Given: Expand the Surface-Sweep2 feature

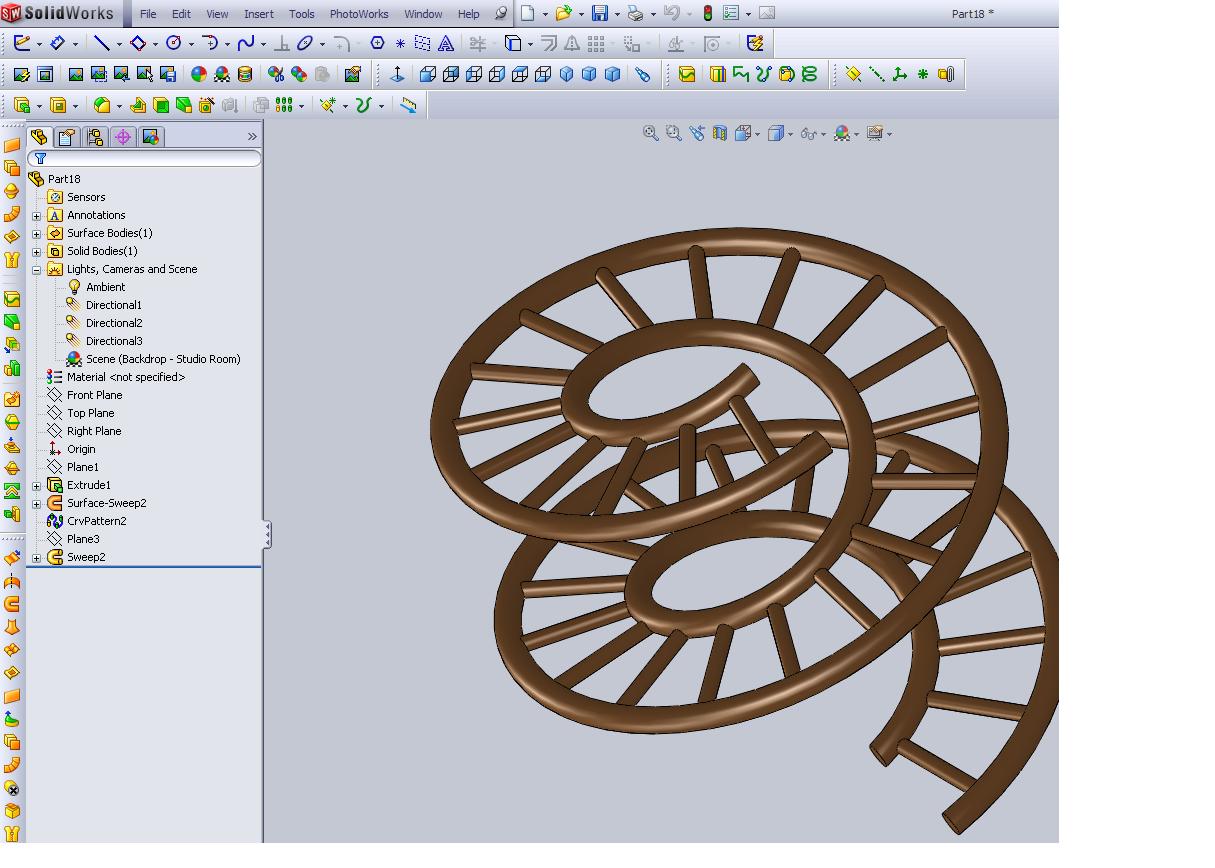Looking at the screenshot, I should [37, 503].
